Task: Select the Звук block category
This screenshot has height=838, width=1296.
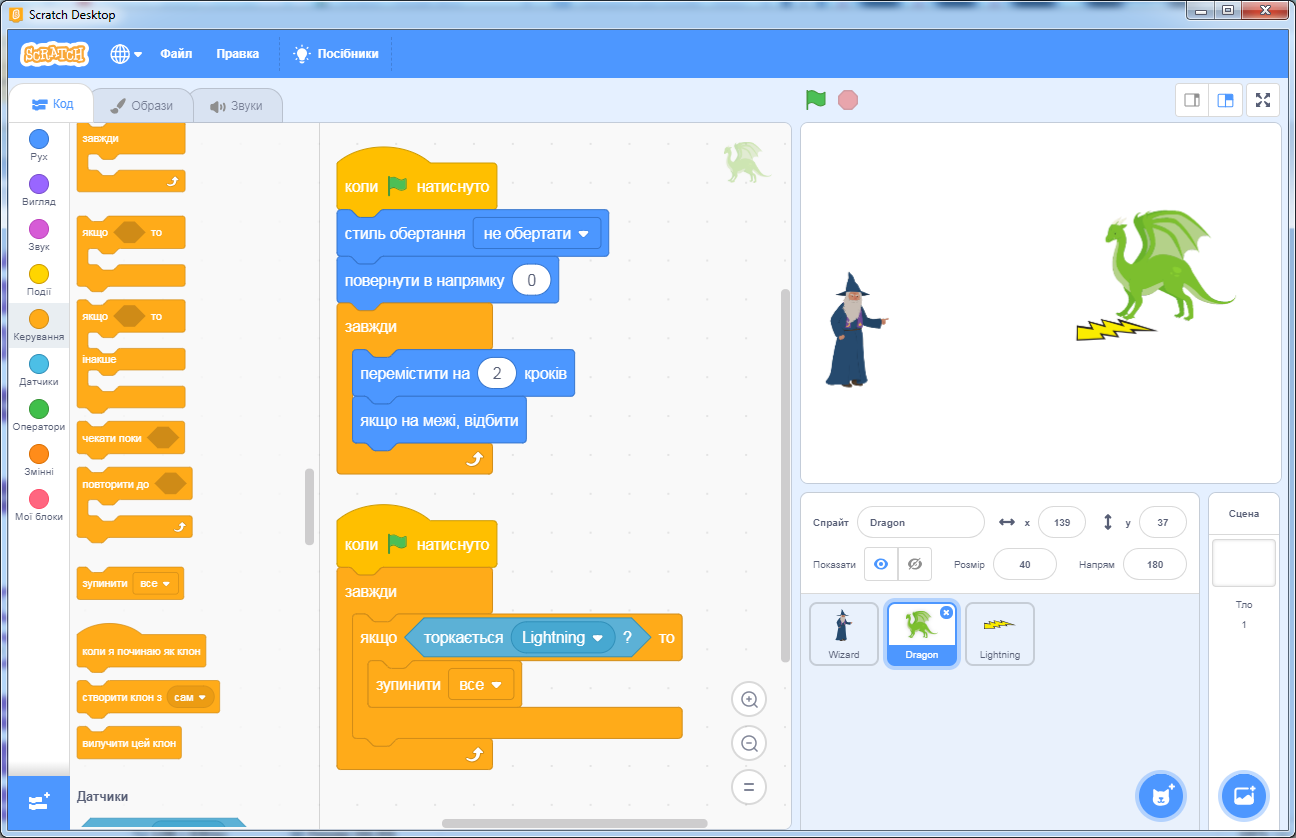Action: (x=39, y=235)
